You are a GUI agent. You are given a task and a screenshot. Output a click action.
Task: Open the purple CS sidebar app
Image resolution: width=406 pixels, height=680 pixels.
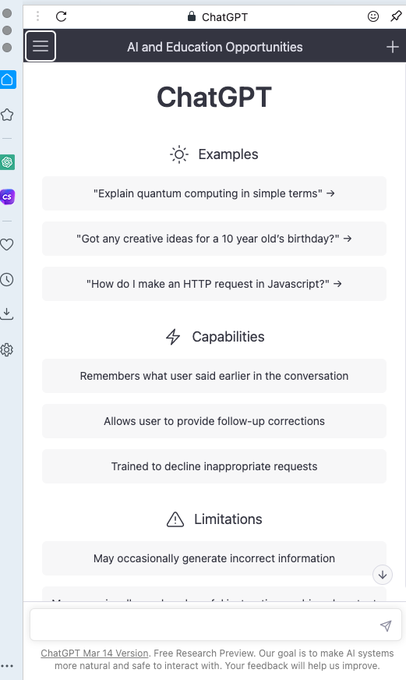tap(7, 197)
